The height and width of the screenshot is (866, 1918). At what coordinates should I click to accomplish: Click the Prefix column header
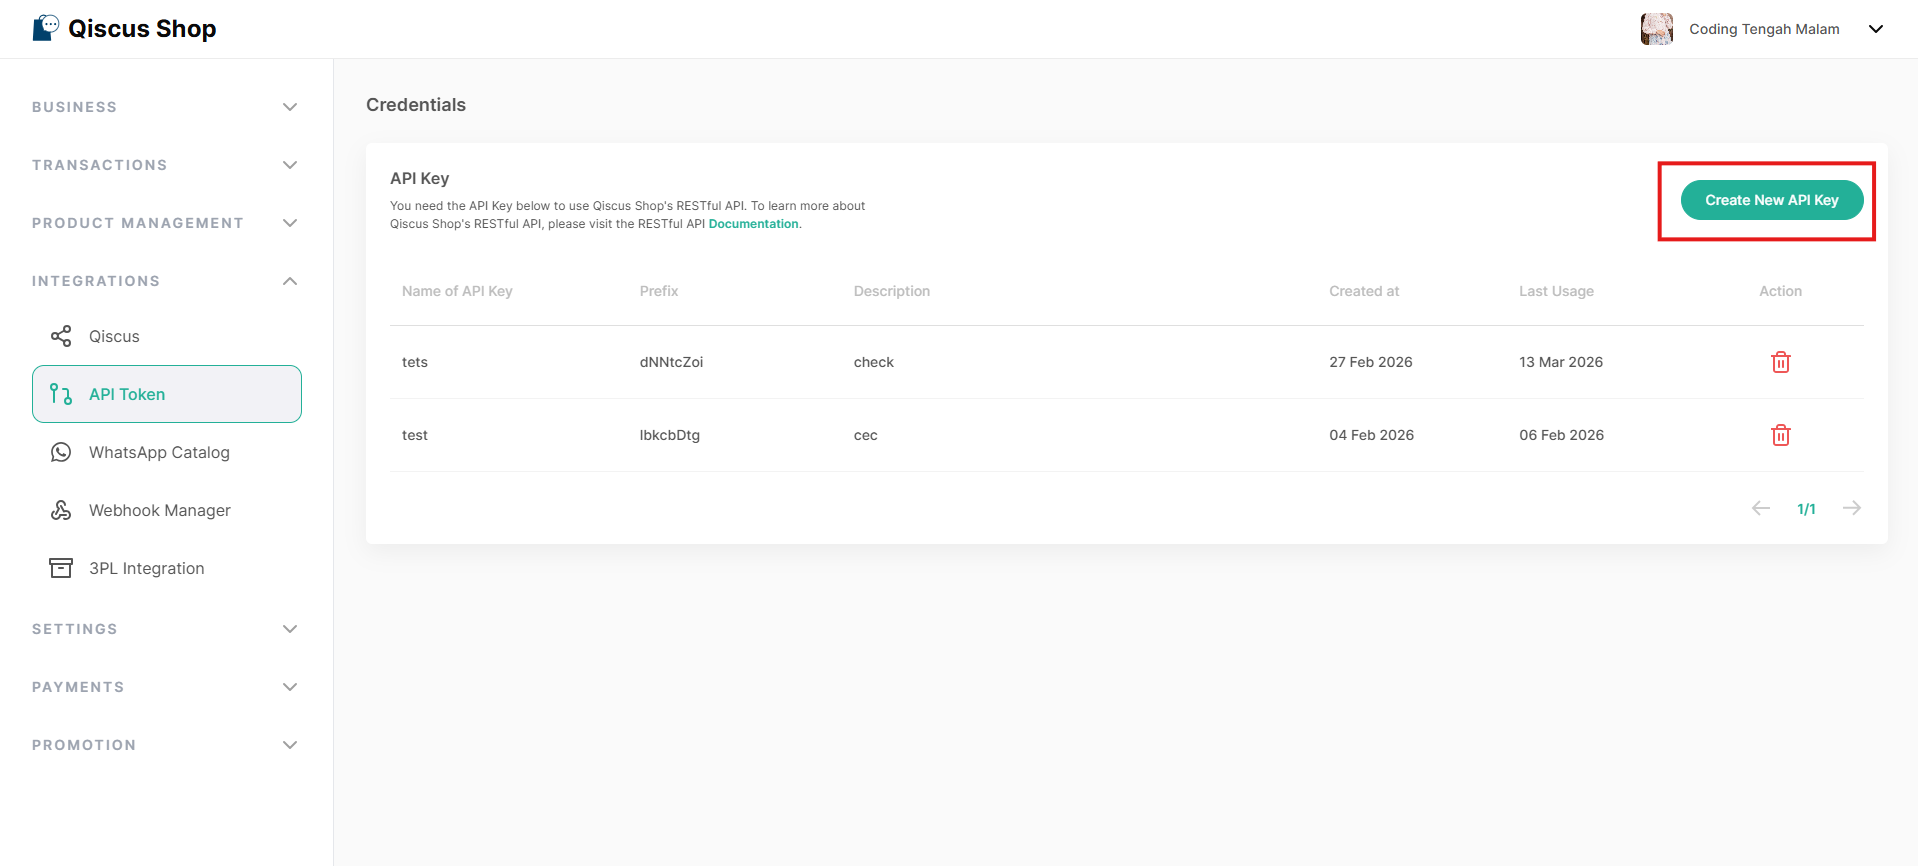click(x=659, y=291)
